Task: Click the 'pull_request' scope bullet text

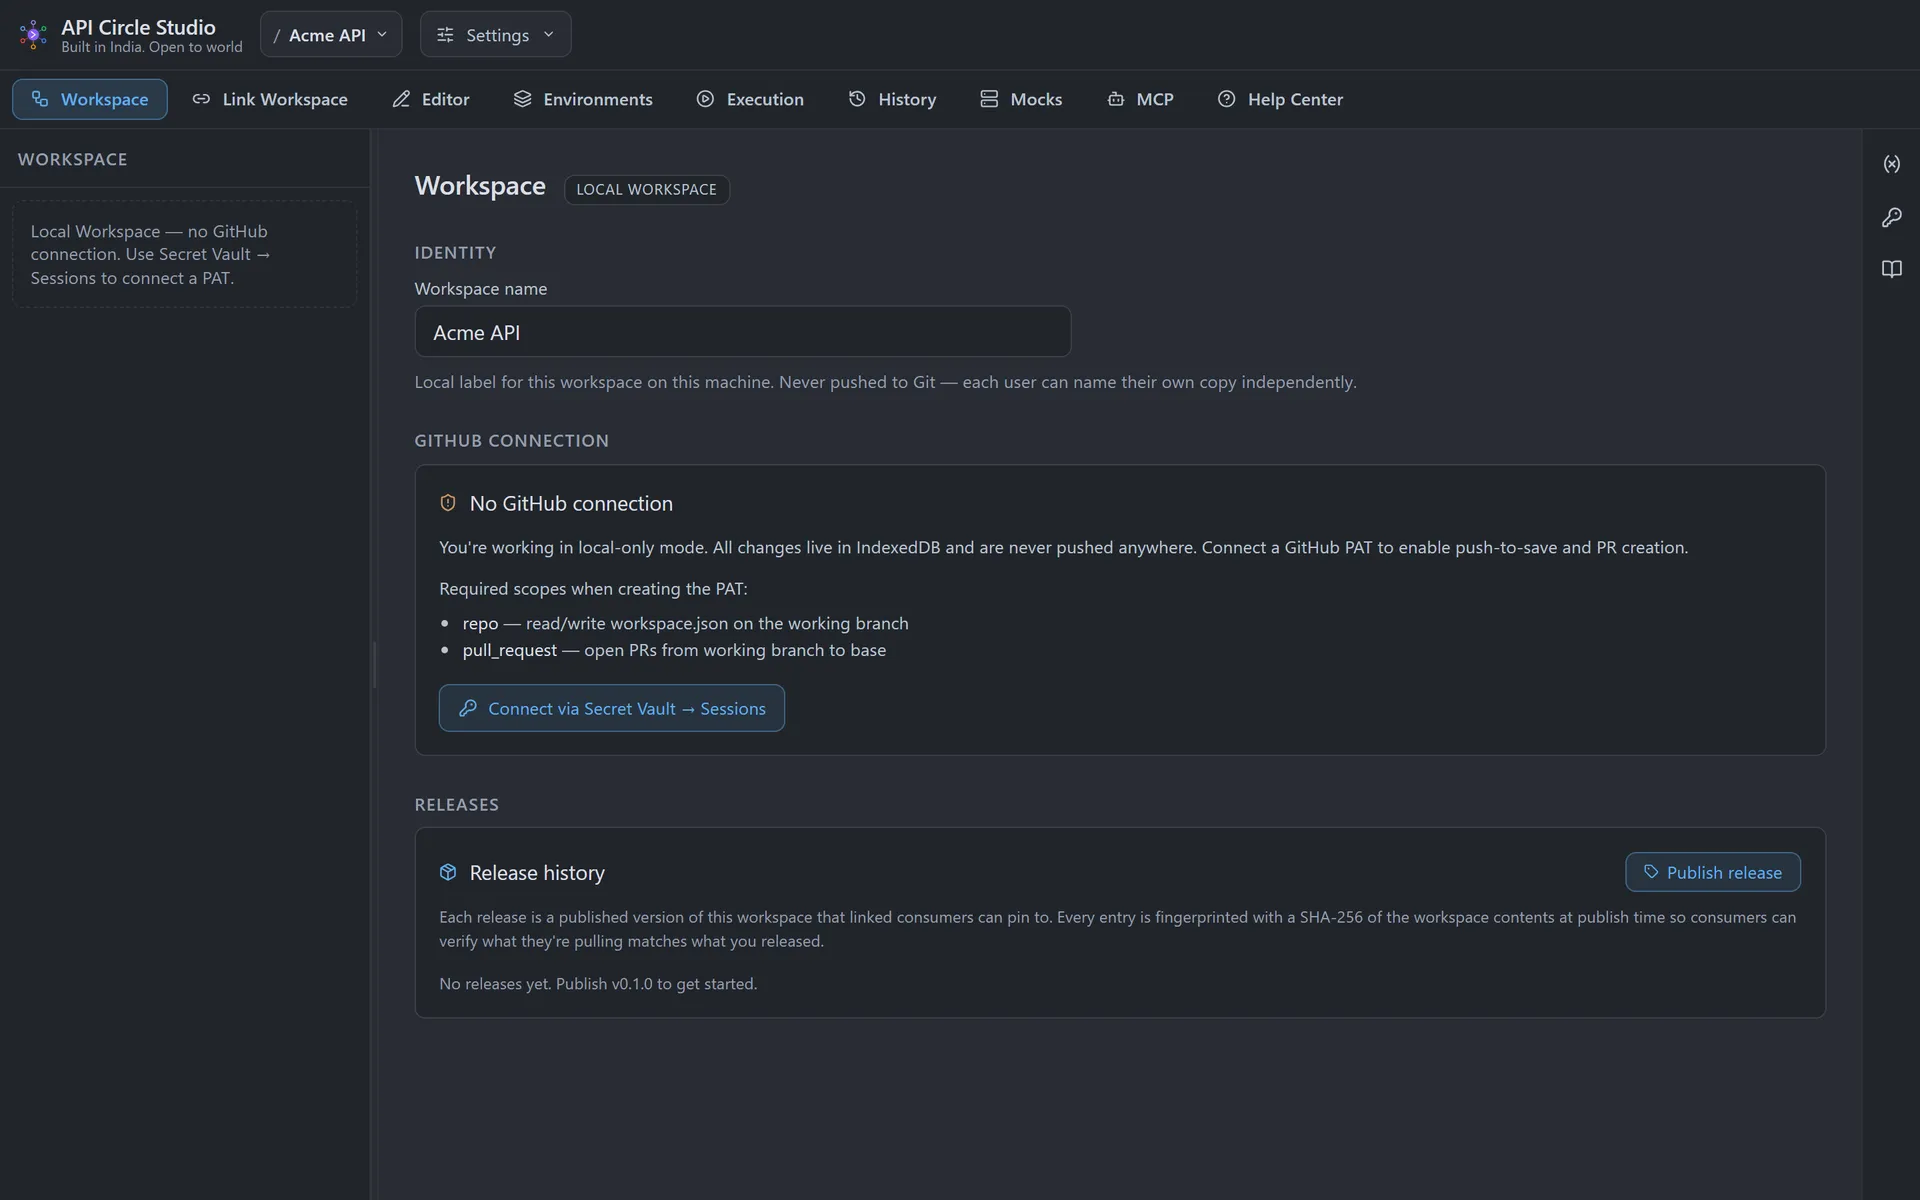Action: pos(674,650)
